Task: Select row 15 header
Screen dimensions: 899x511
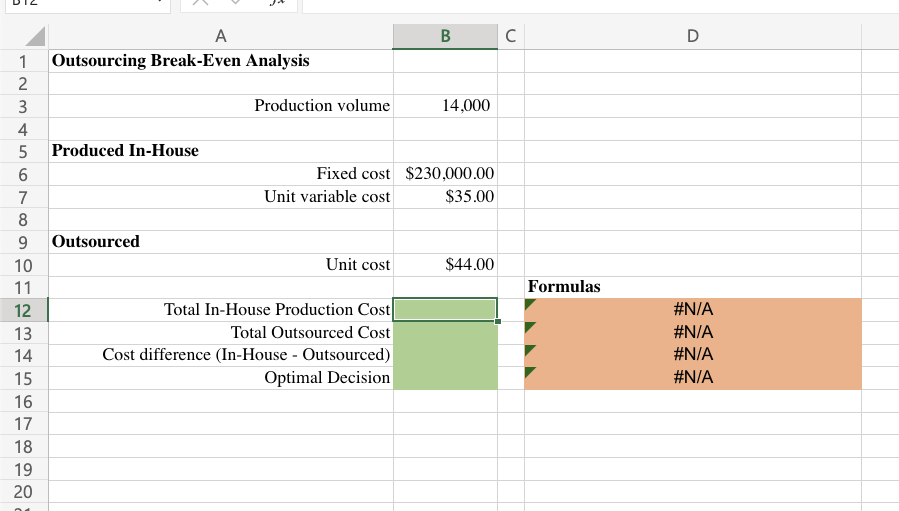Action: click(24, 379)
